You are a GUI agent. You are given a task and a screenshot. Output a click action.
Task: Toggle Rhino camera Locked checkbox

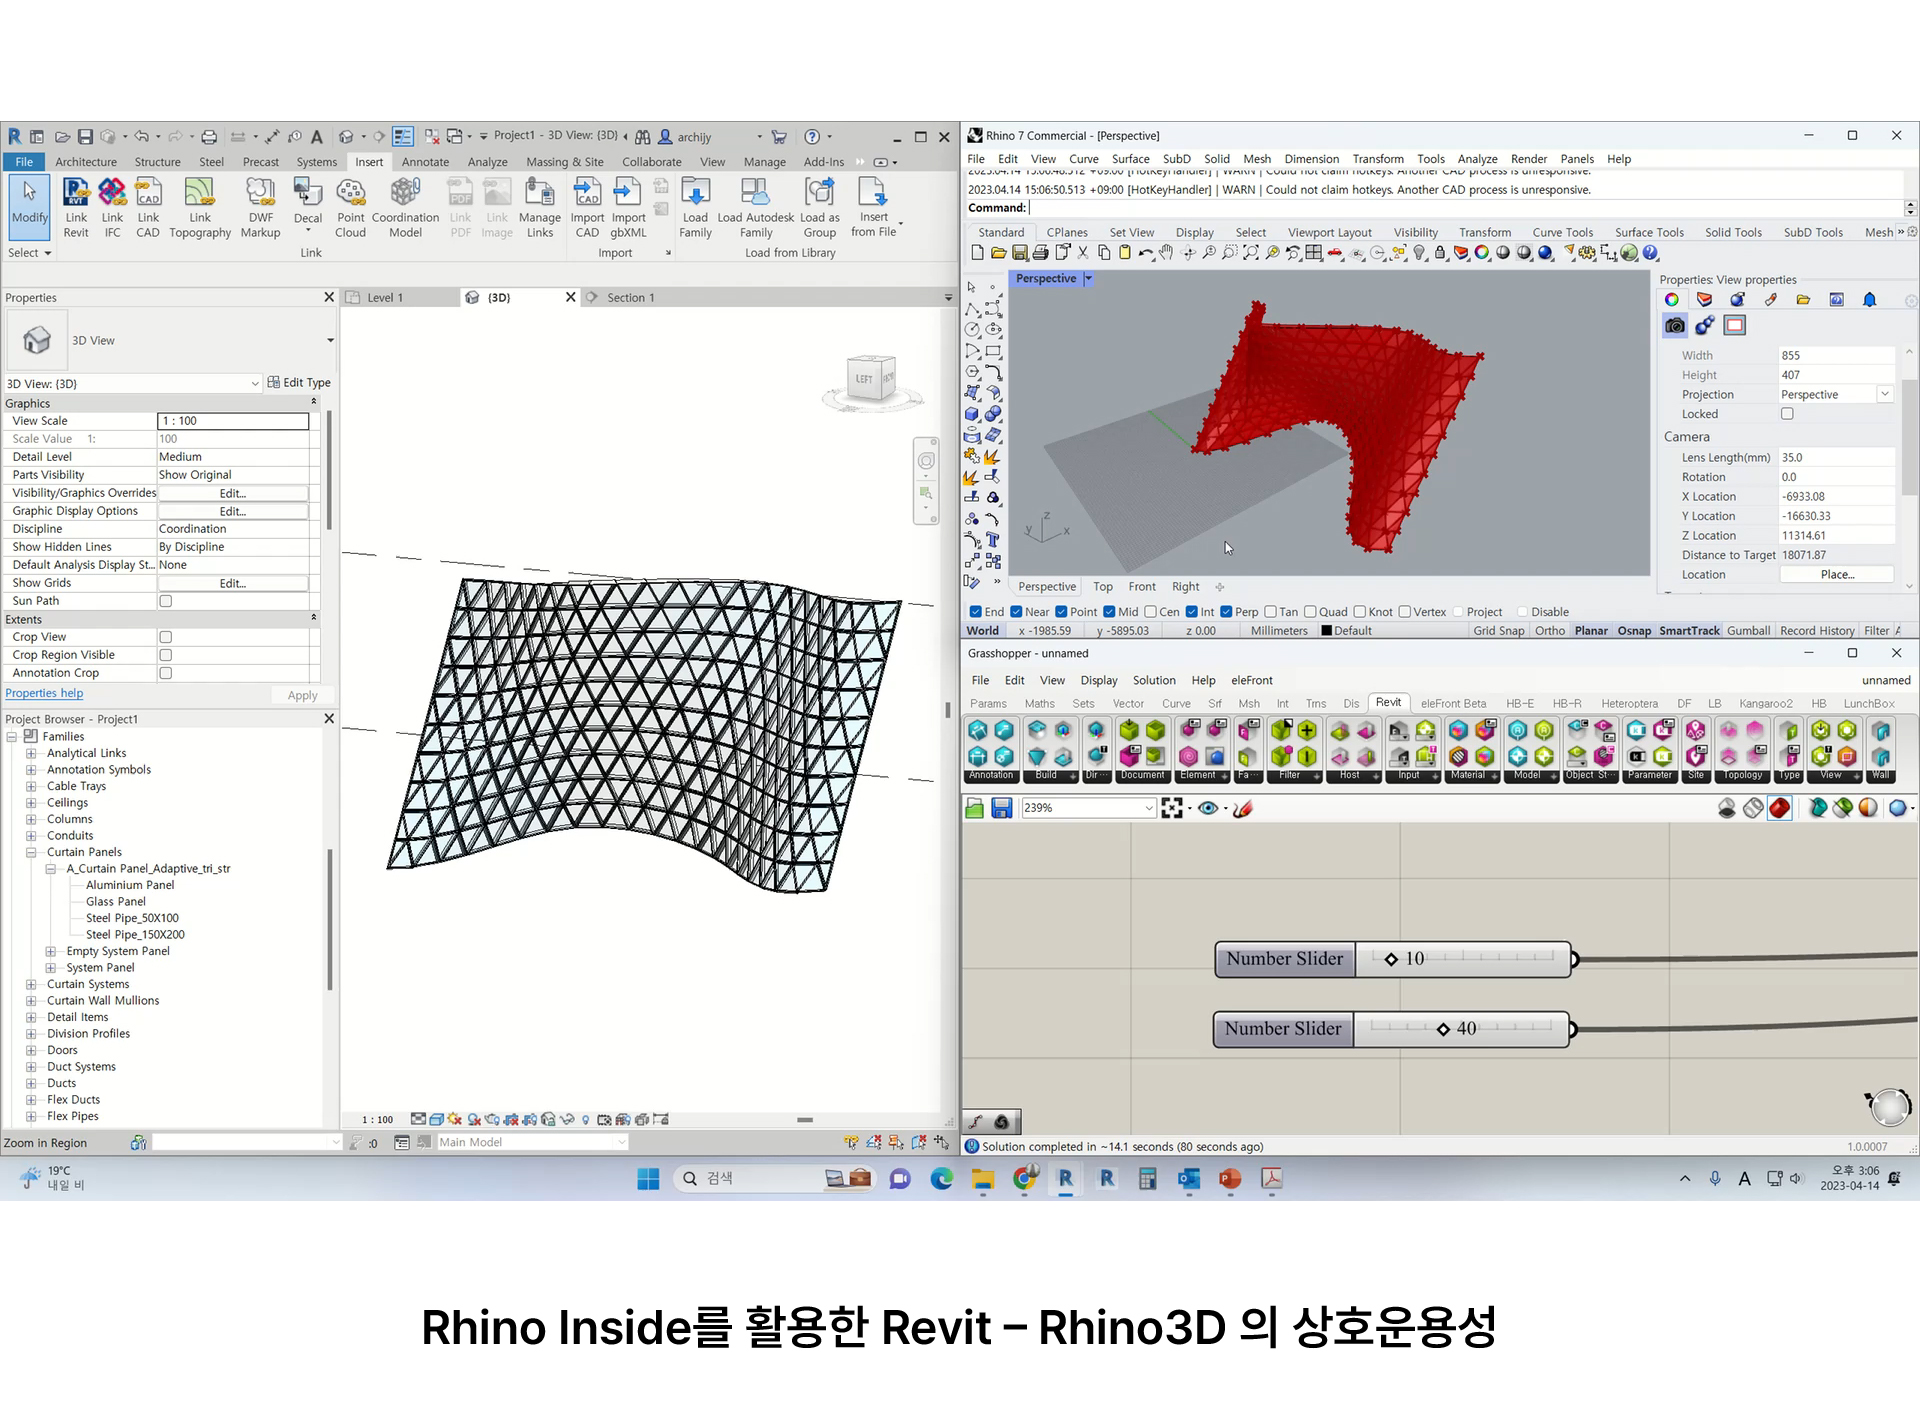1787,414
